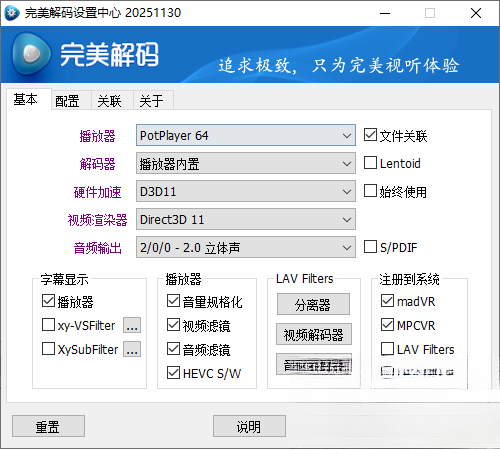Expand the 硬件加速 dropdown showing D3D11
This screenshot has width=500, height=449.
[x=246, y=191]
